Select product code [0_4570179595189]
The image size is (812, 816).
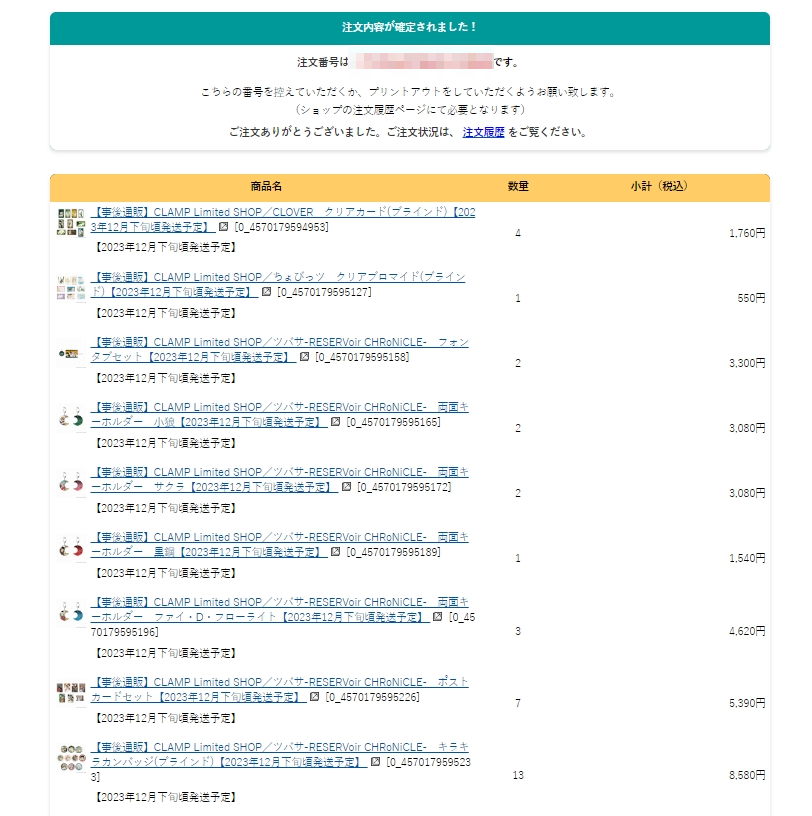[394, 553]
